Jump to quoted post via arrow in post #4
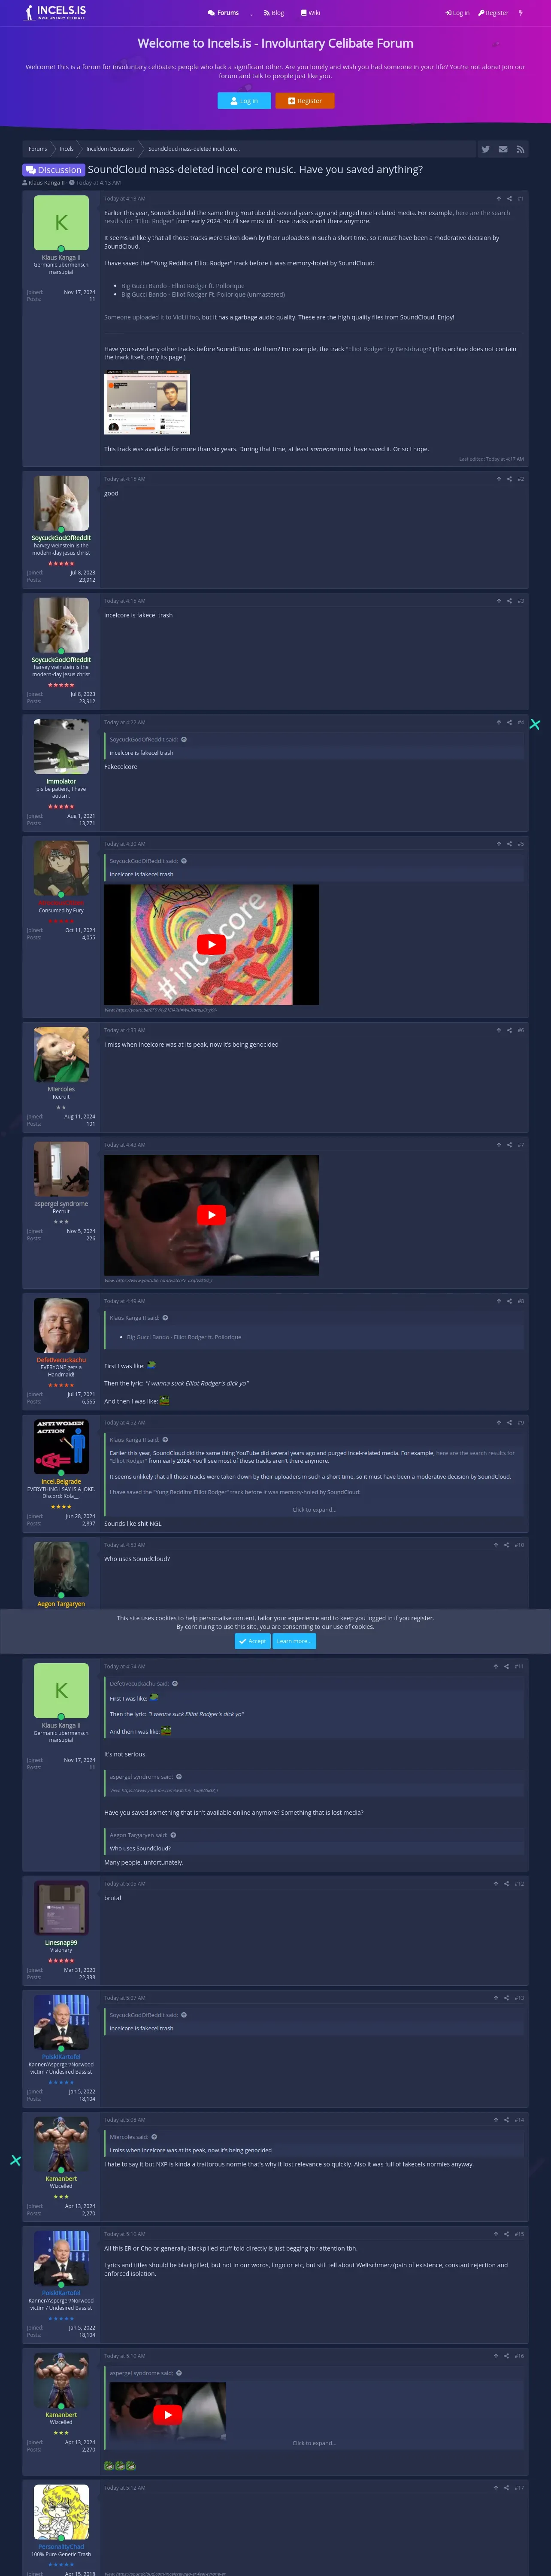This screenshot has width=551, height=2576. point(184,740)
